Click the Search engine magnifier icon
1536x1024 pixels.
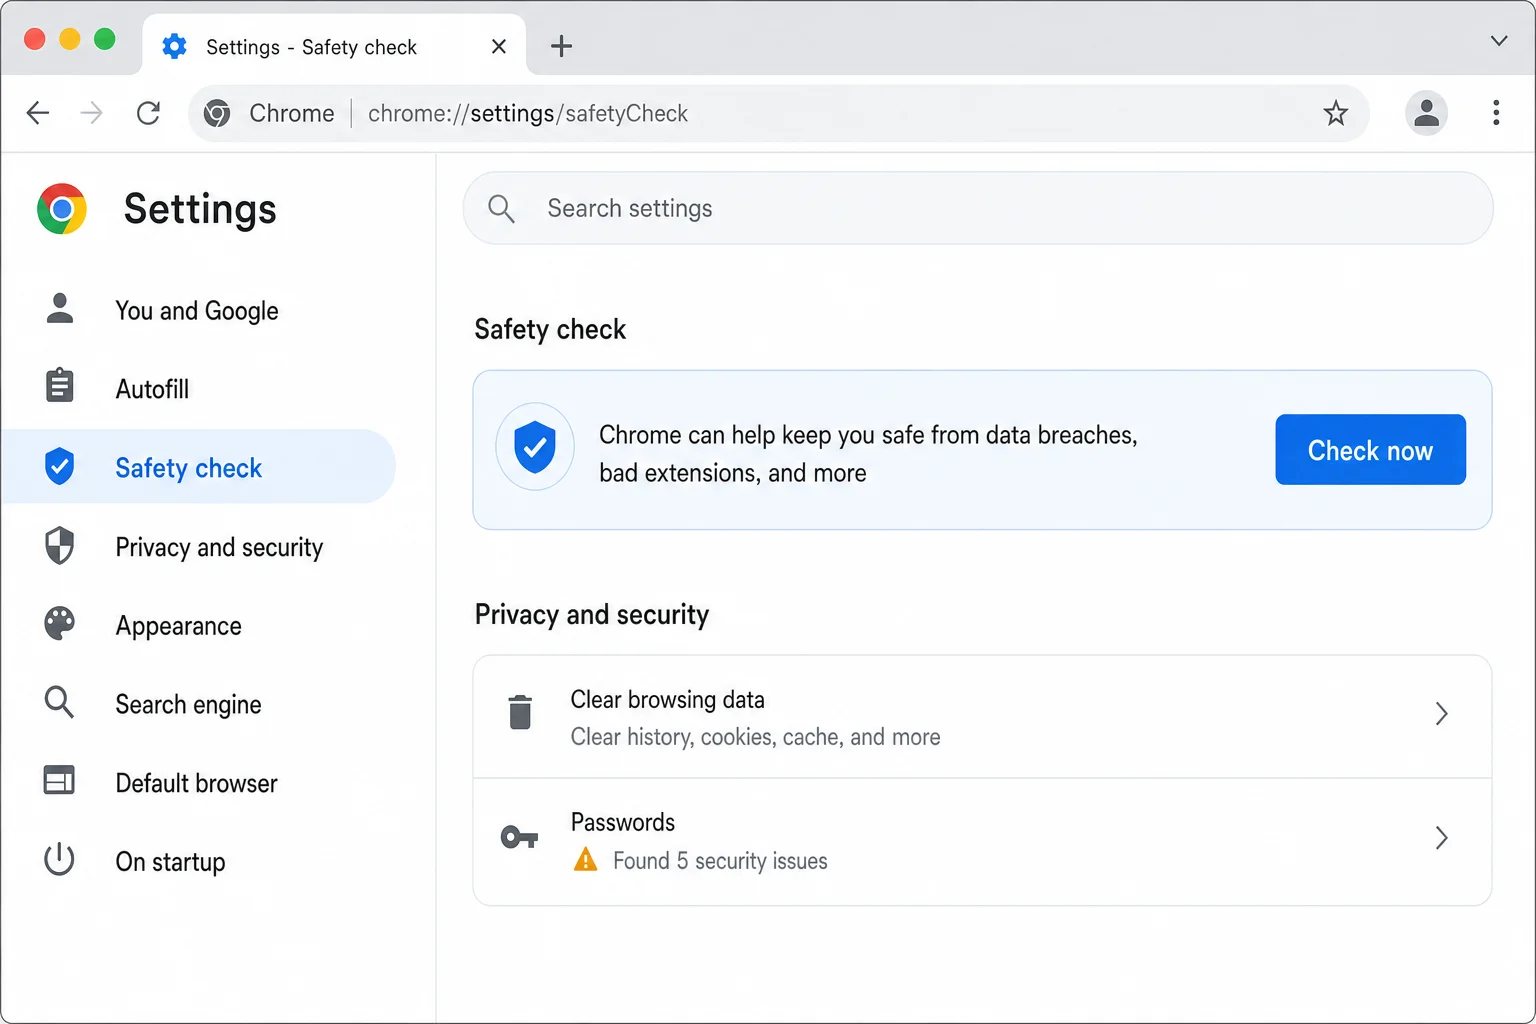tap(60, 702)
